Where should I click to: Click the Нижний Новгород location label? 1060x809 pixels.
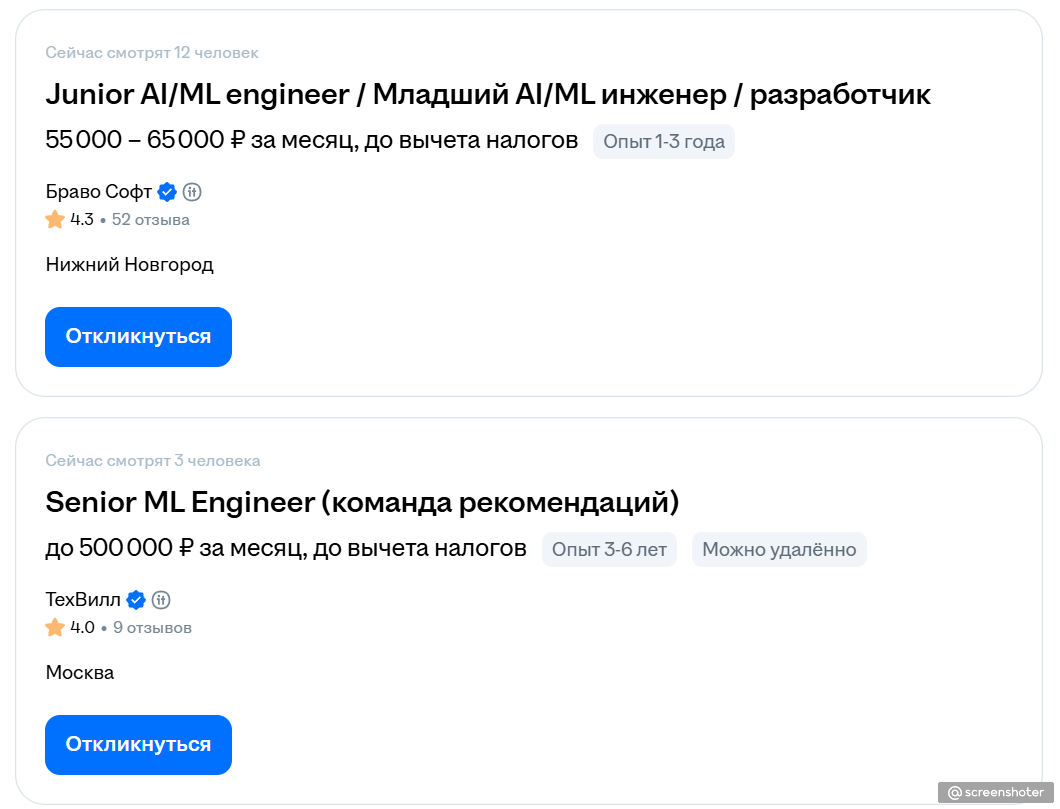pos(129,264)
